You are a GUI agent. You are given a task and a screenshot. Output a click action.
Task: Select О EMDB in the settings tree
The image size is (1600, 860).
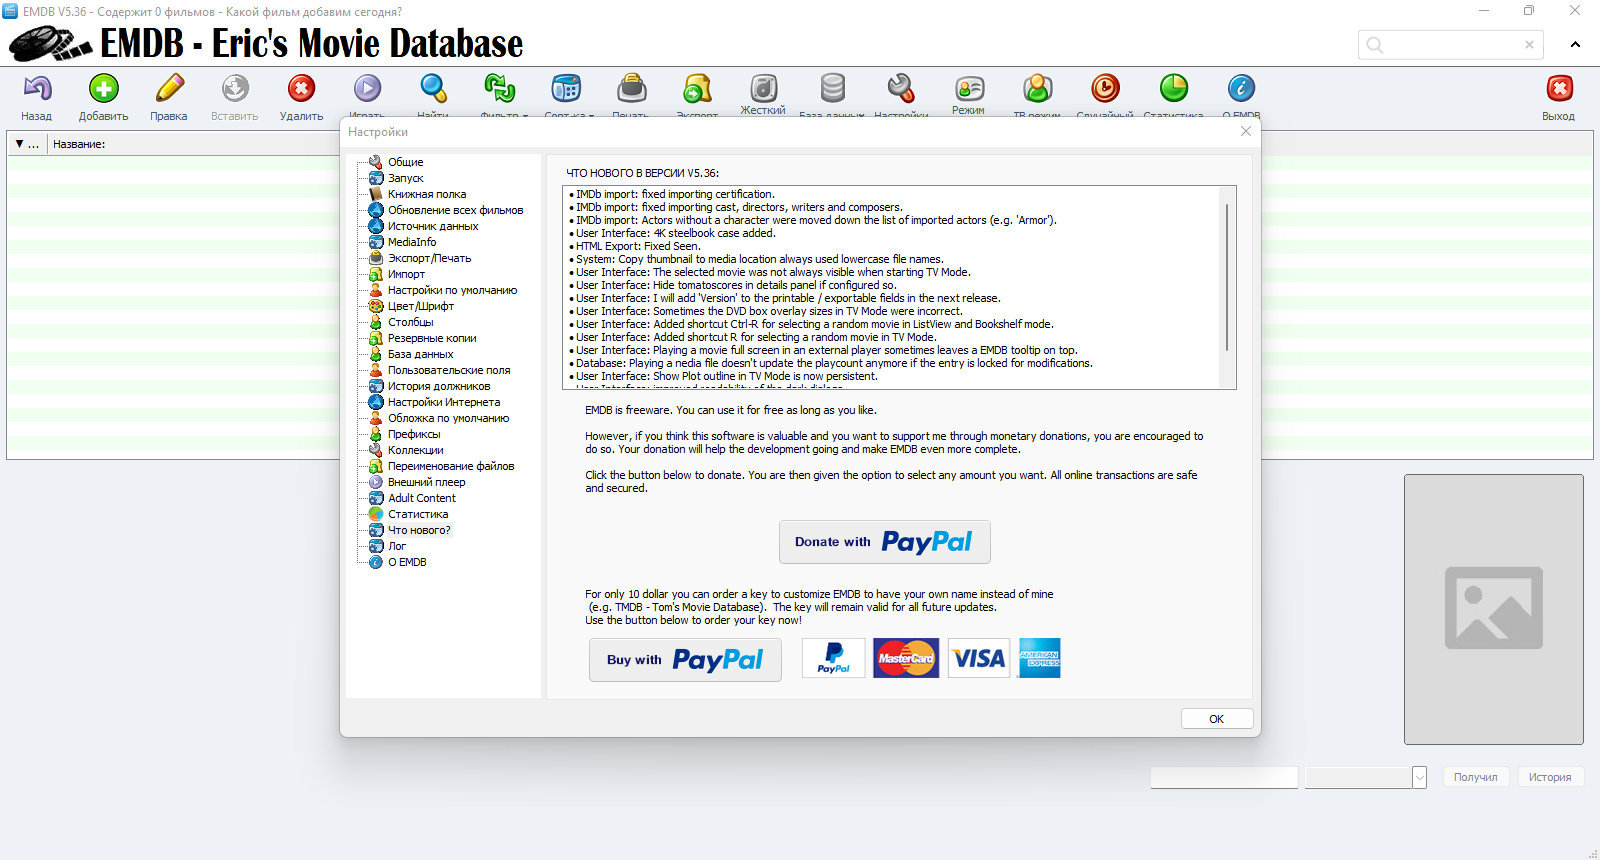[x=407, y=562]
